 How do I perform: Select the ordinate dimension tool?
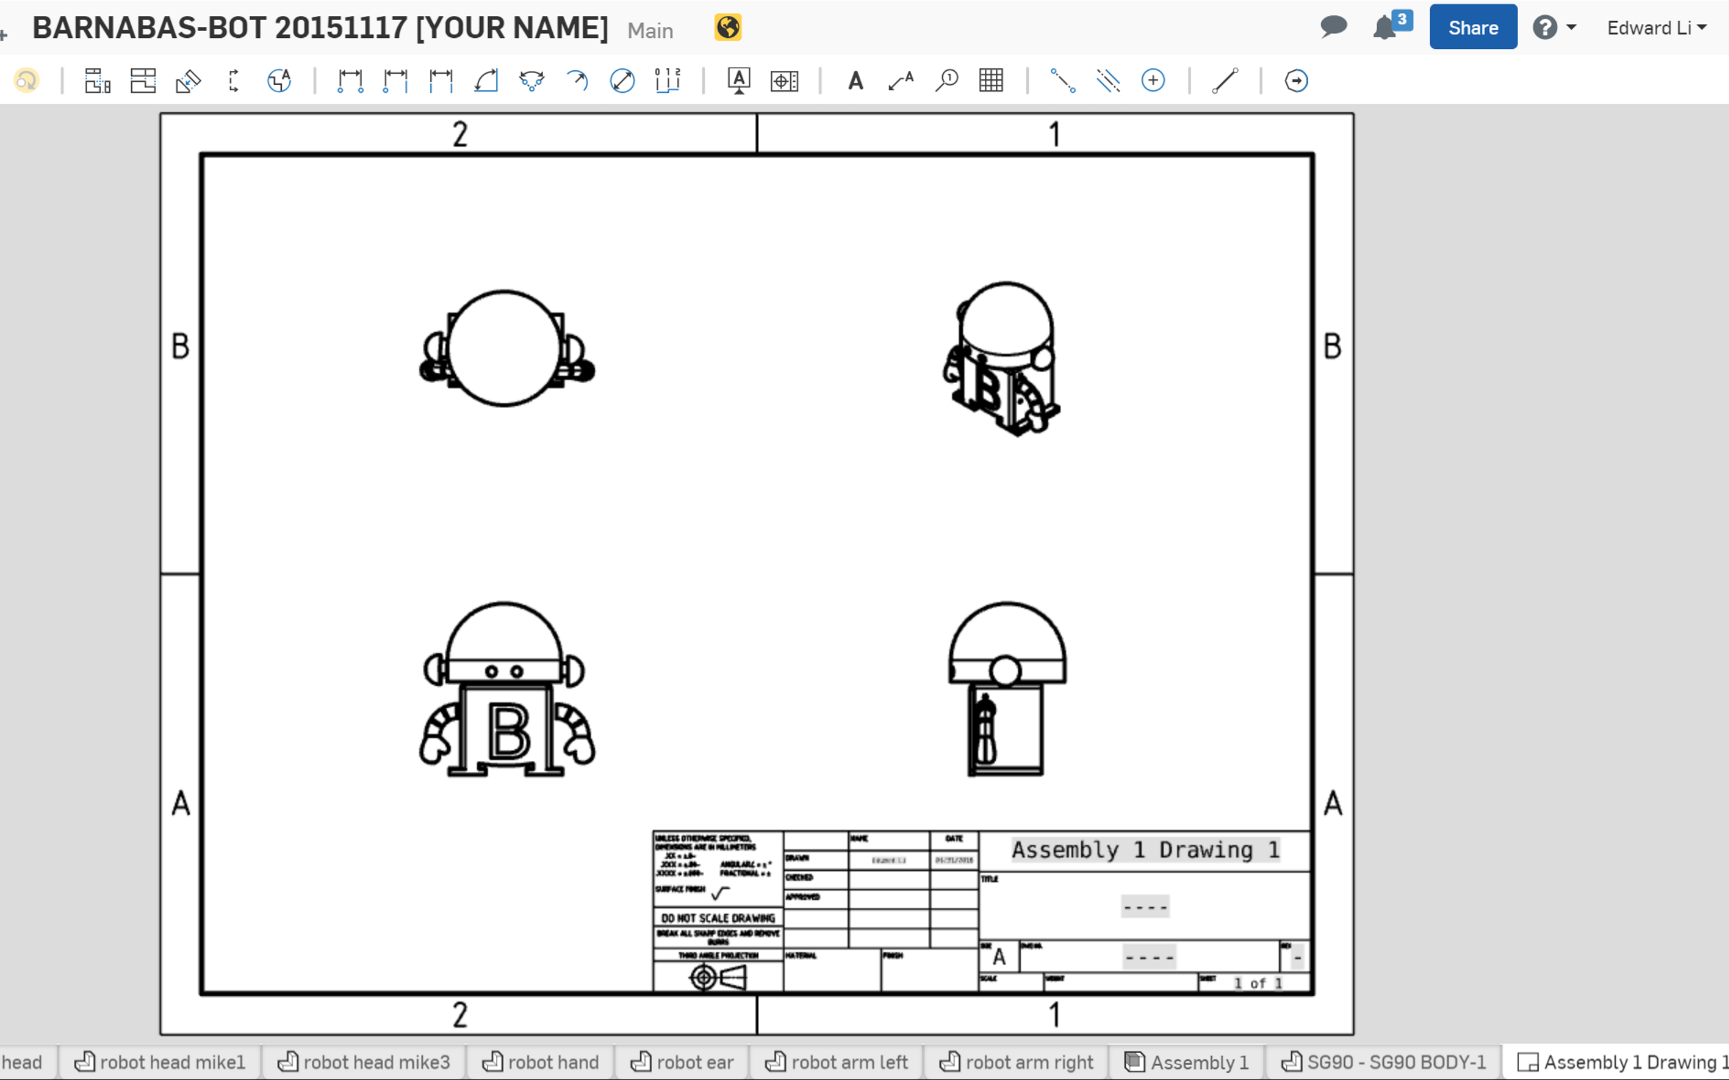668,81
